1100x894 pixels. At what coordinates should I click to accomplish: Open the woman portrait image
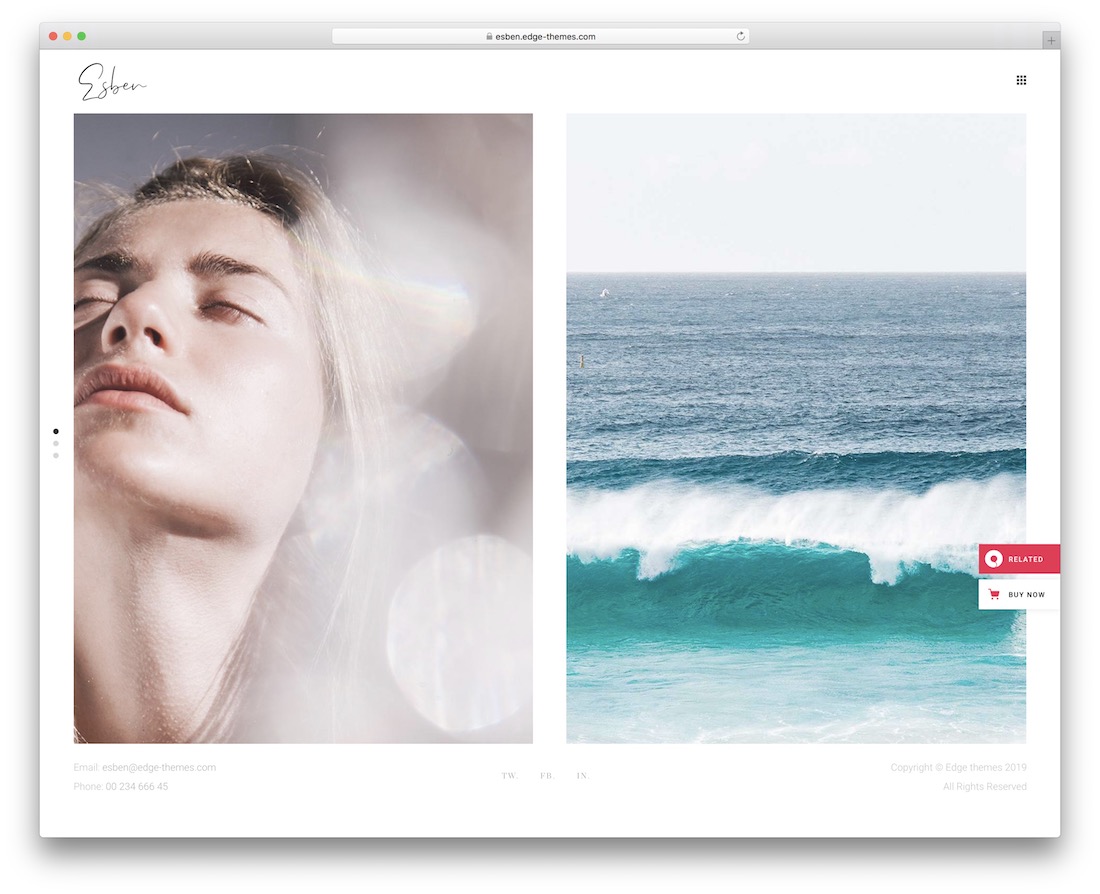point(303,428)
